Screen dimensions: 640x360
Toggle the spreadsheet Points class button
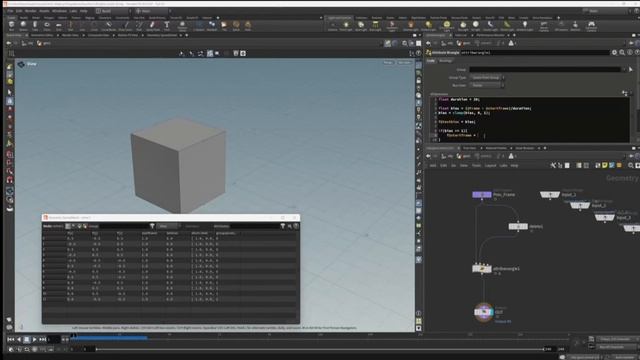pyautogui.click(x=68, y=226)
